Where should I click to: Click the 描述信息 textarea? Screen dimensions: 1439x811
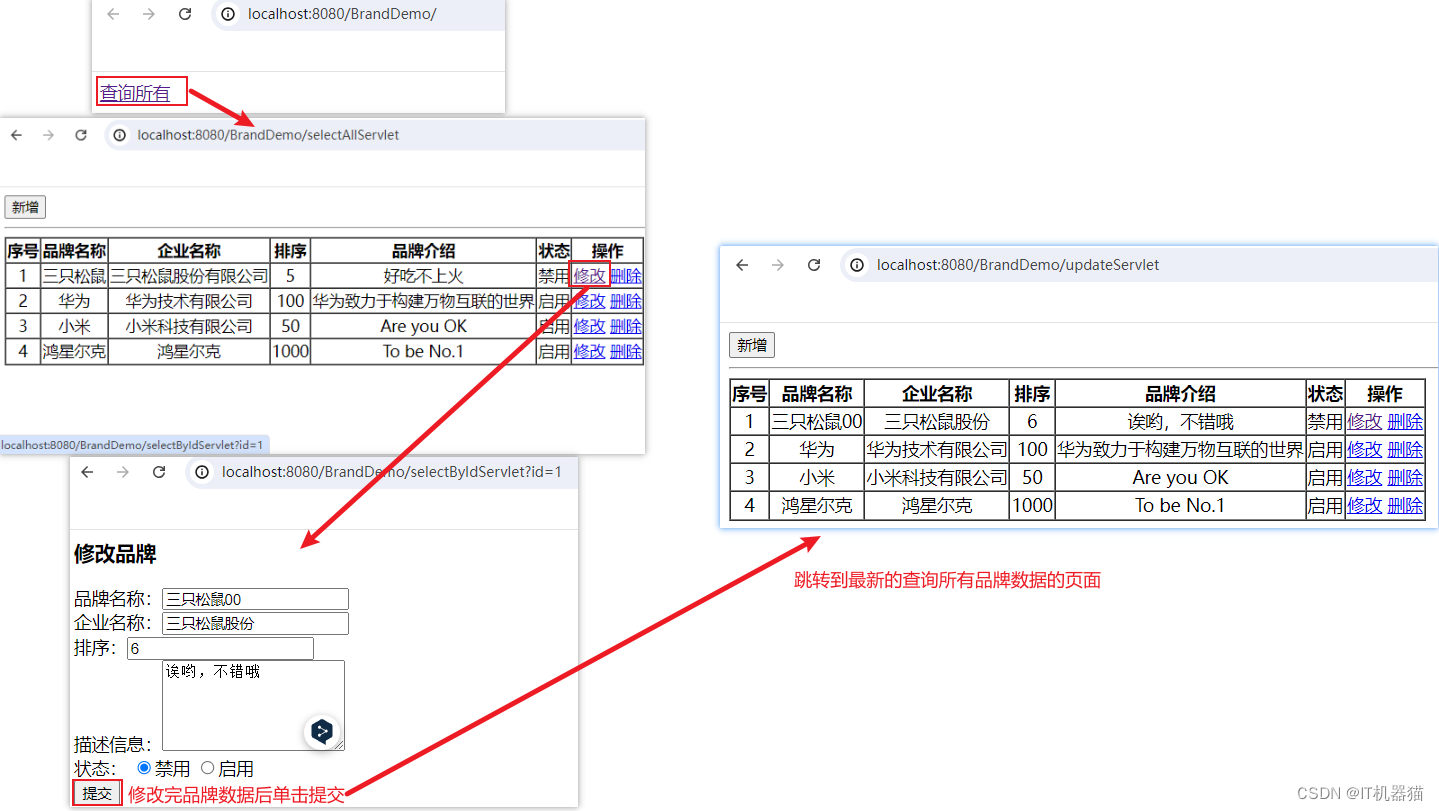click(x=253, y=705)
